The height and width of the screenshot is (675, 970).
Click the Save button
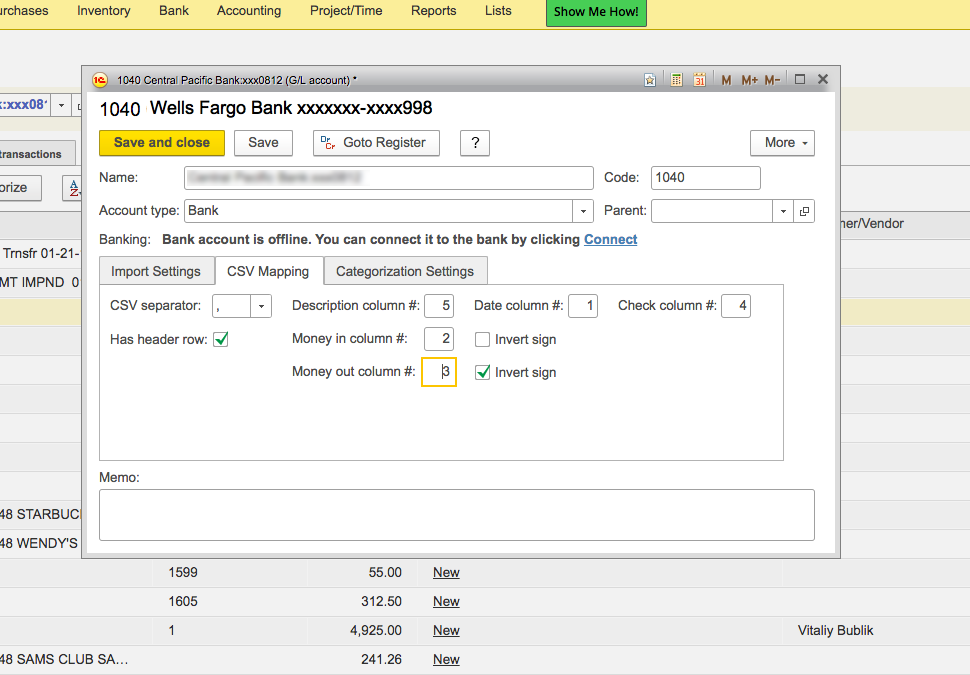tap(264, 143)
